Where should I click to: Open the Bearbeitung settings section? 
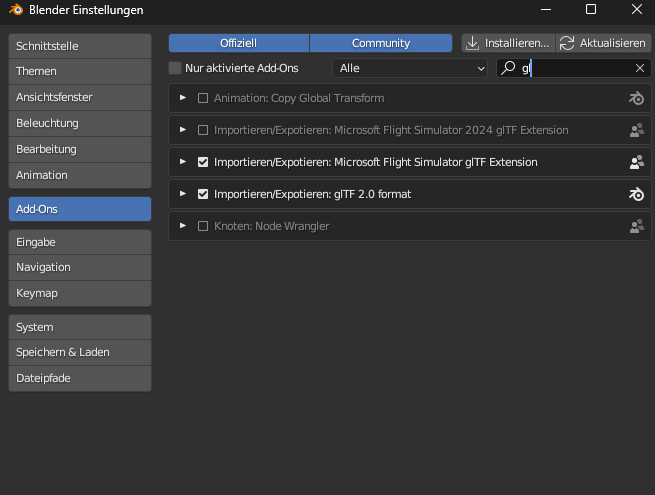point(80,149)
